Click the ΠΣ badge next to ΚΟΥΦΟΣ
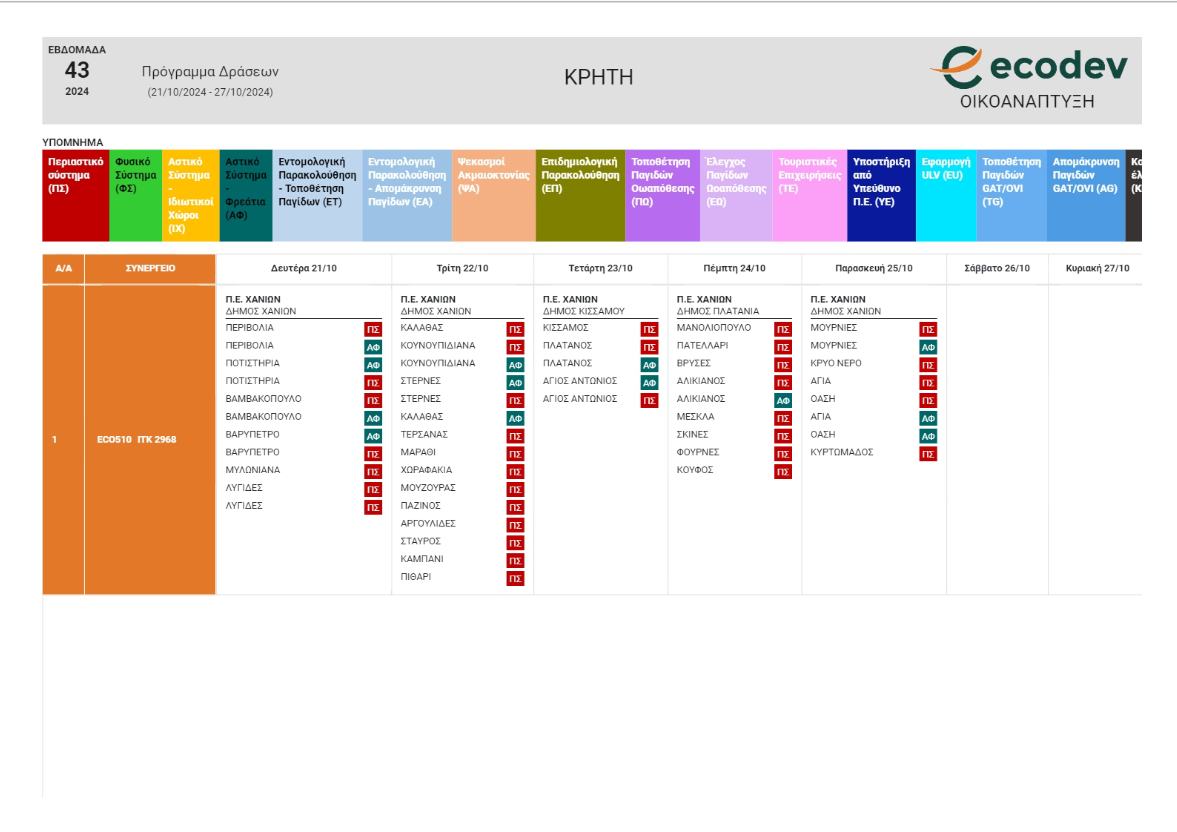 point(783,471)
